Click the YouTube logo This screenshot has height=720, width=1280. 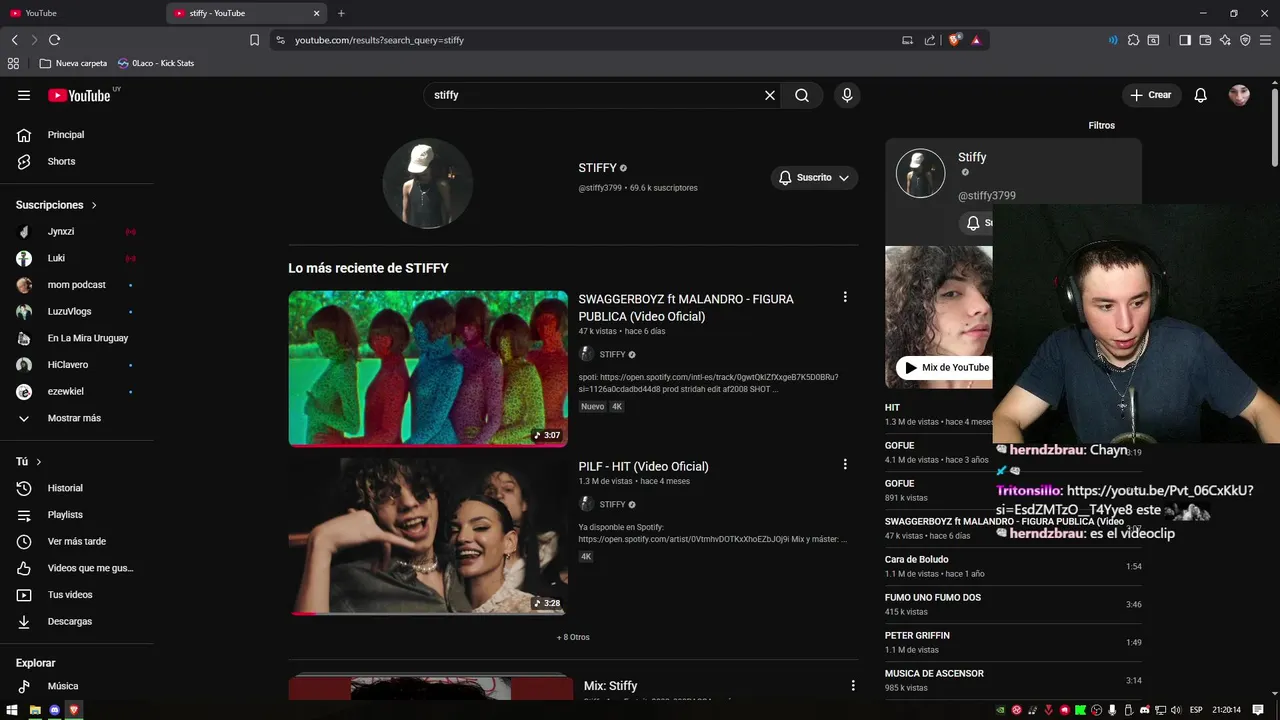80,95
